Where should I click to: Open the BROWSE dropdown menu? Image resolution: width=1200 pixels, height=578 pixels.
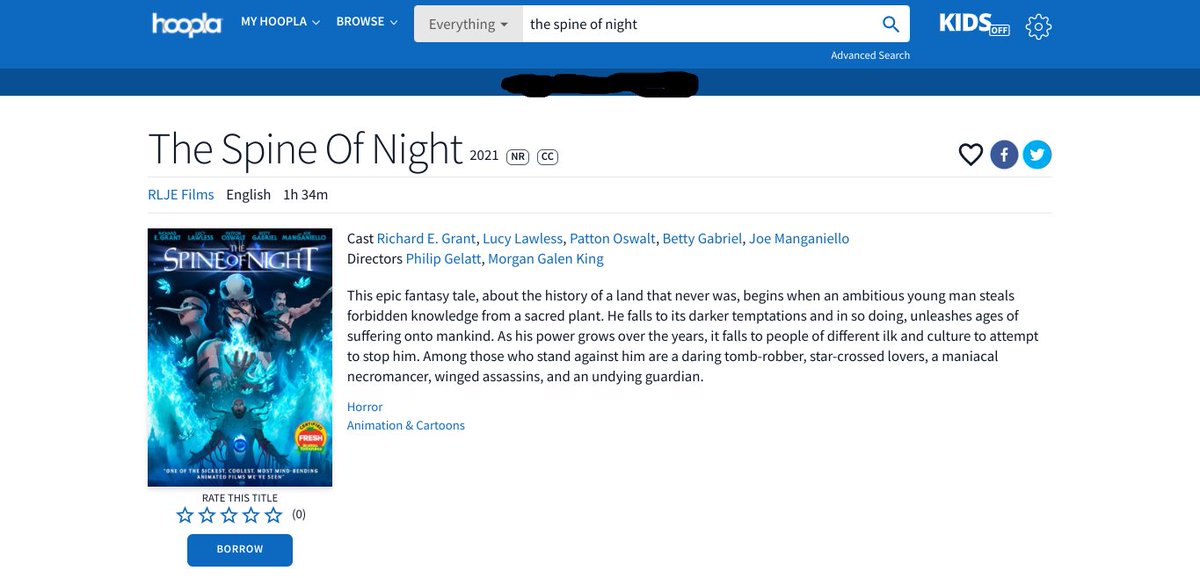tap(367, 22)
